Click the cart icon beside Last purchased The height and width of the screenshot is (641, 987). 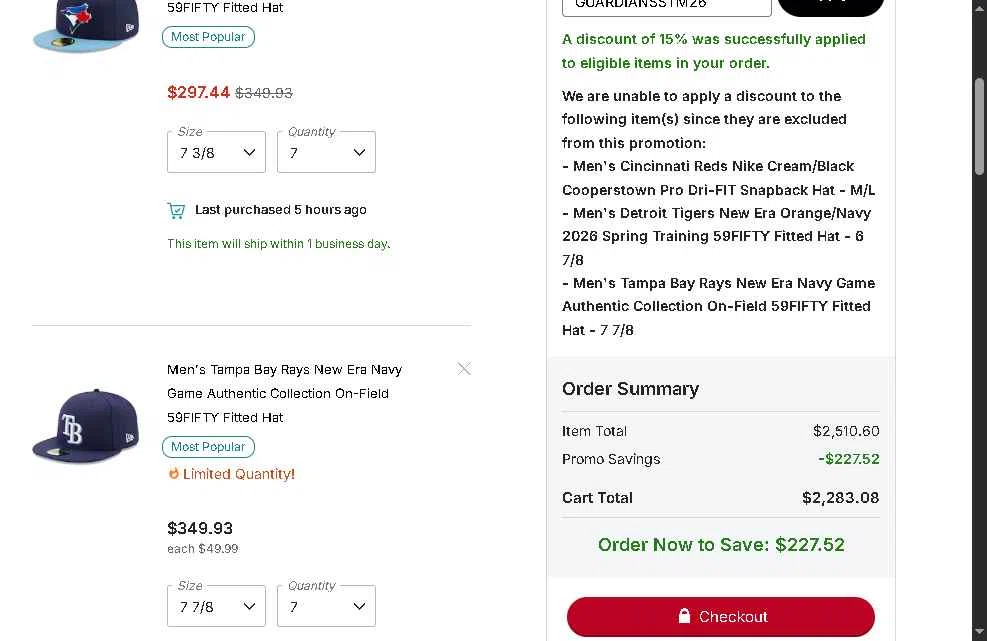pyautogui.click(x=176, y=210)
